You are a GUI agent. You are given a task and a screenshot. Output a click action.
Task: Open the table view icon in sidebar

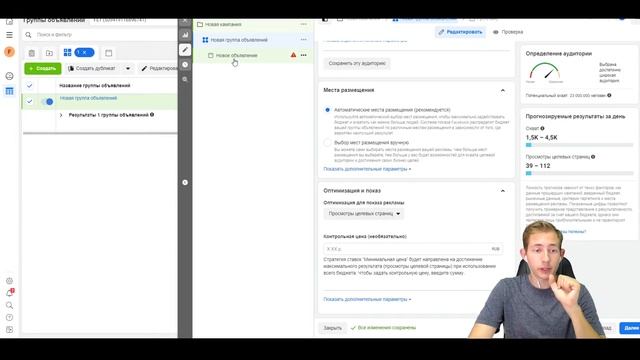9,91
